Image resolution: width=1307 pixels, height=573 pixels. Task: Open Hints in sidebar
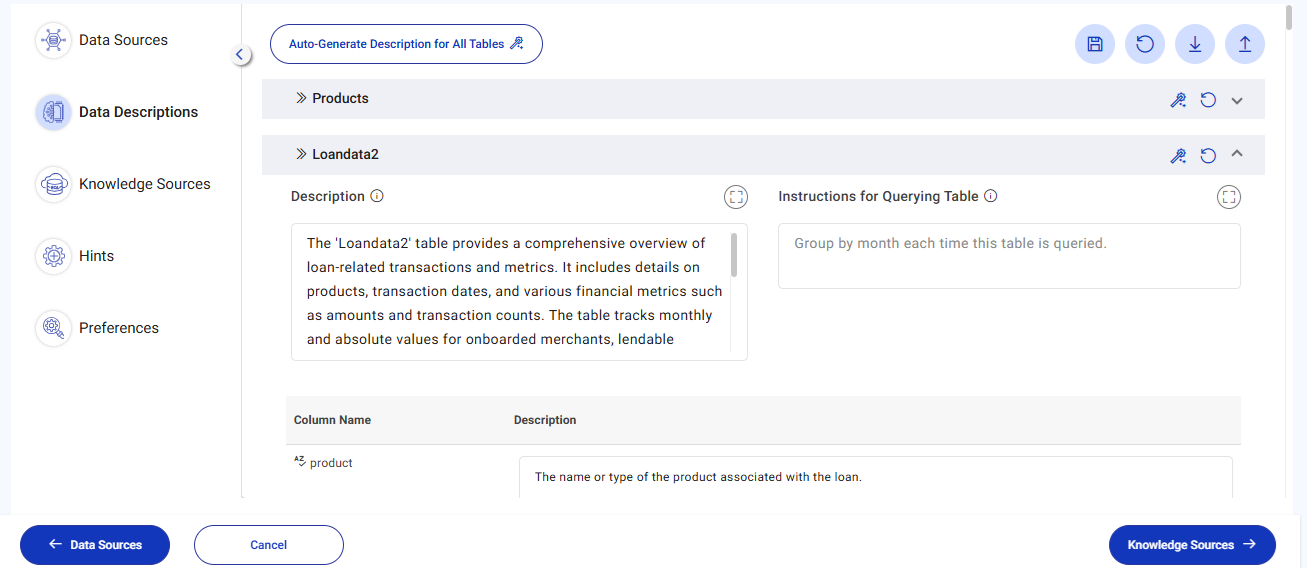click(96, 256)
